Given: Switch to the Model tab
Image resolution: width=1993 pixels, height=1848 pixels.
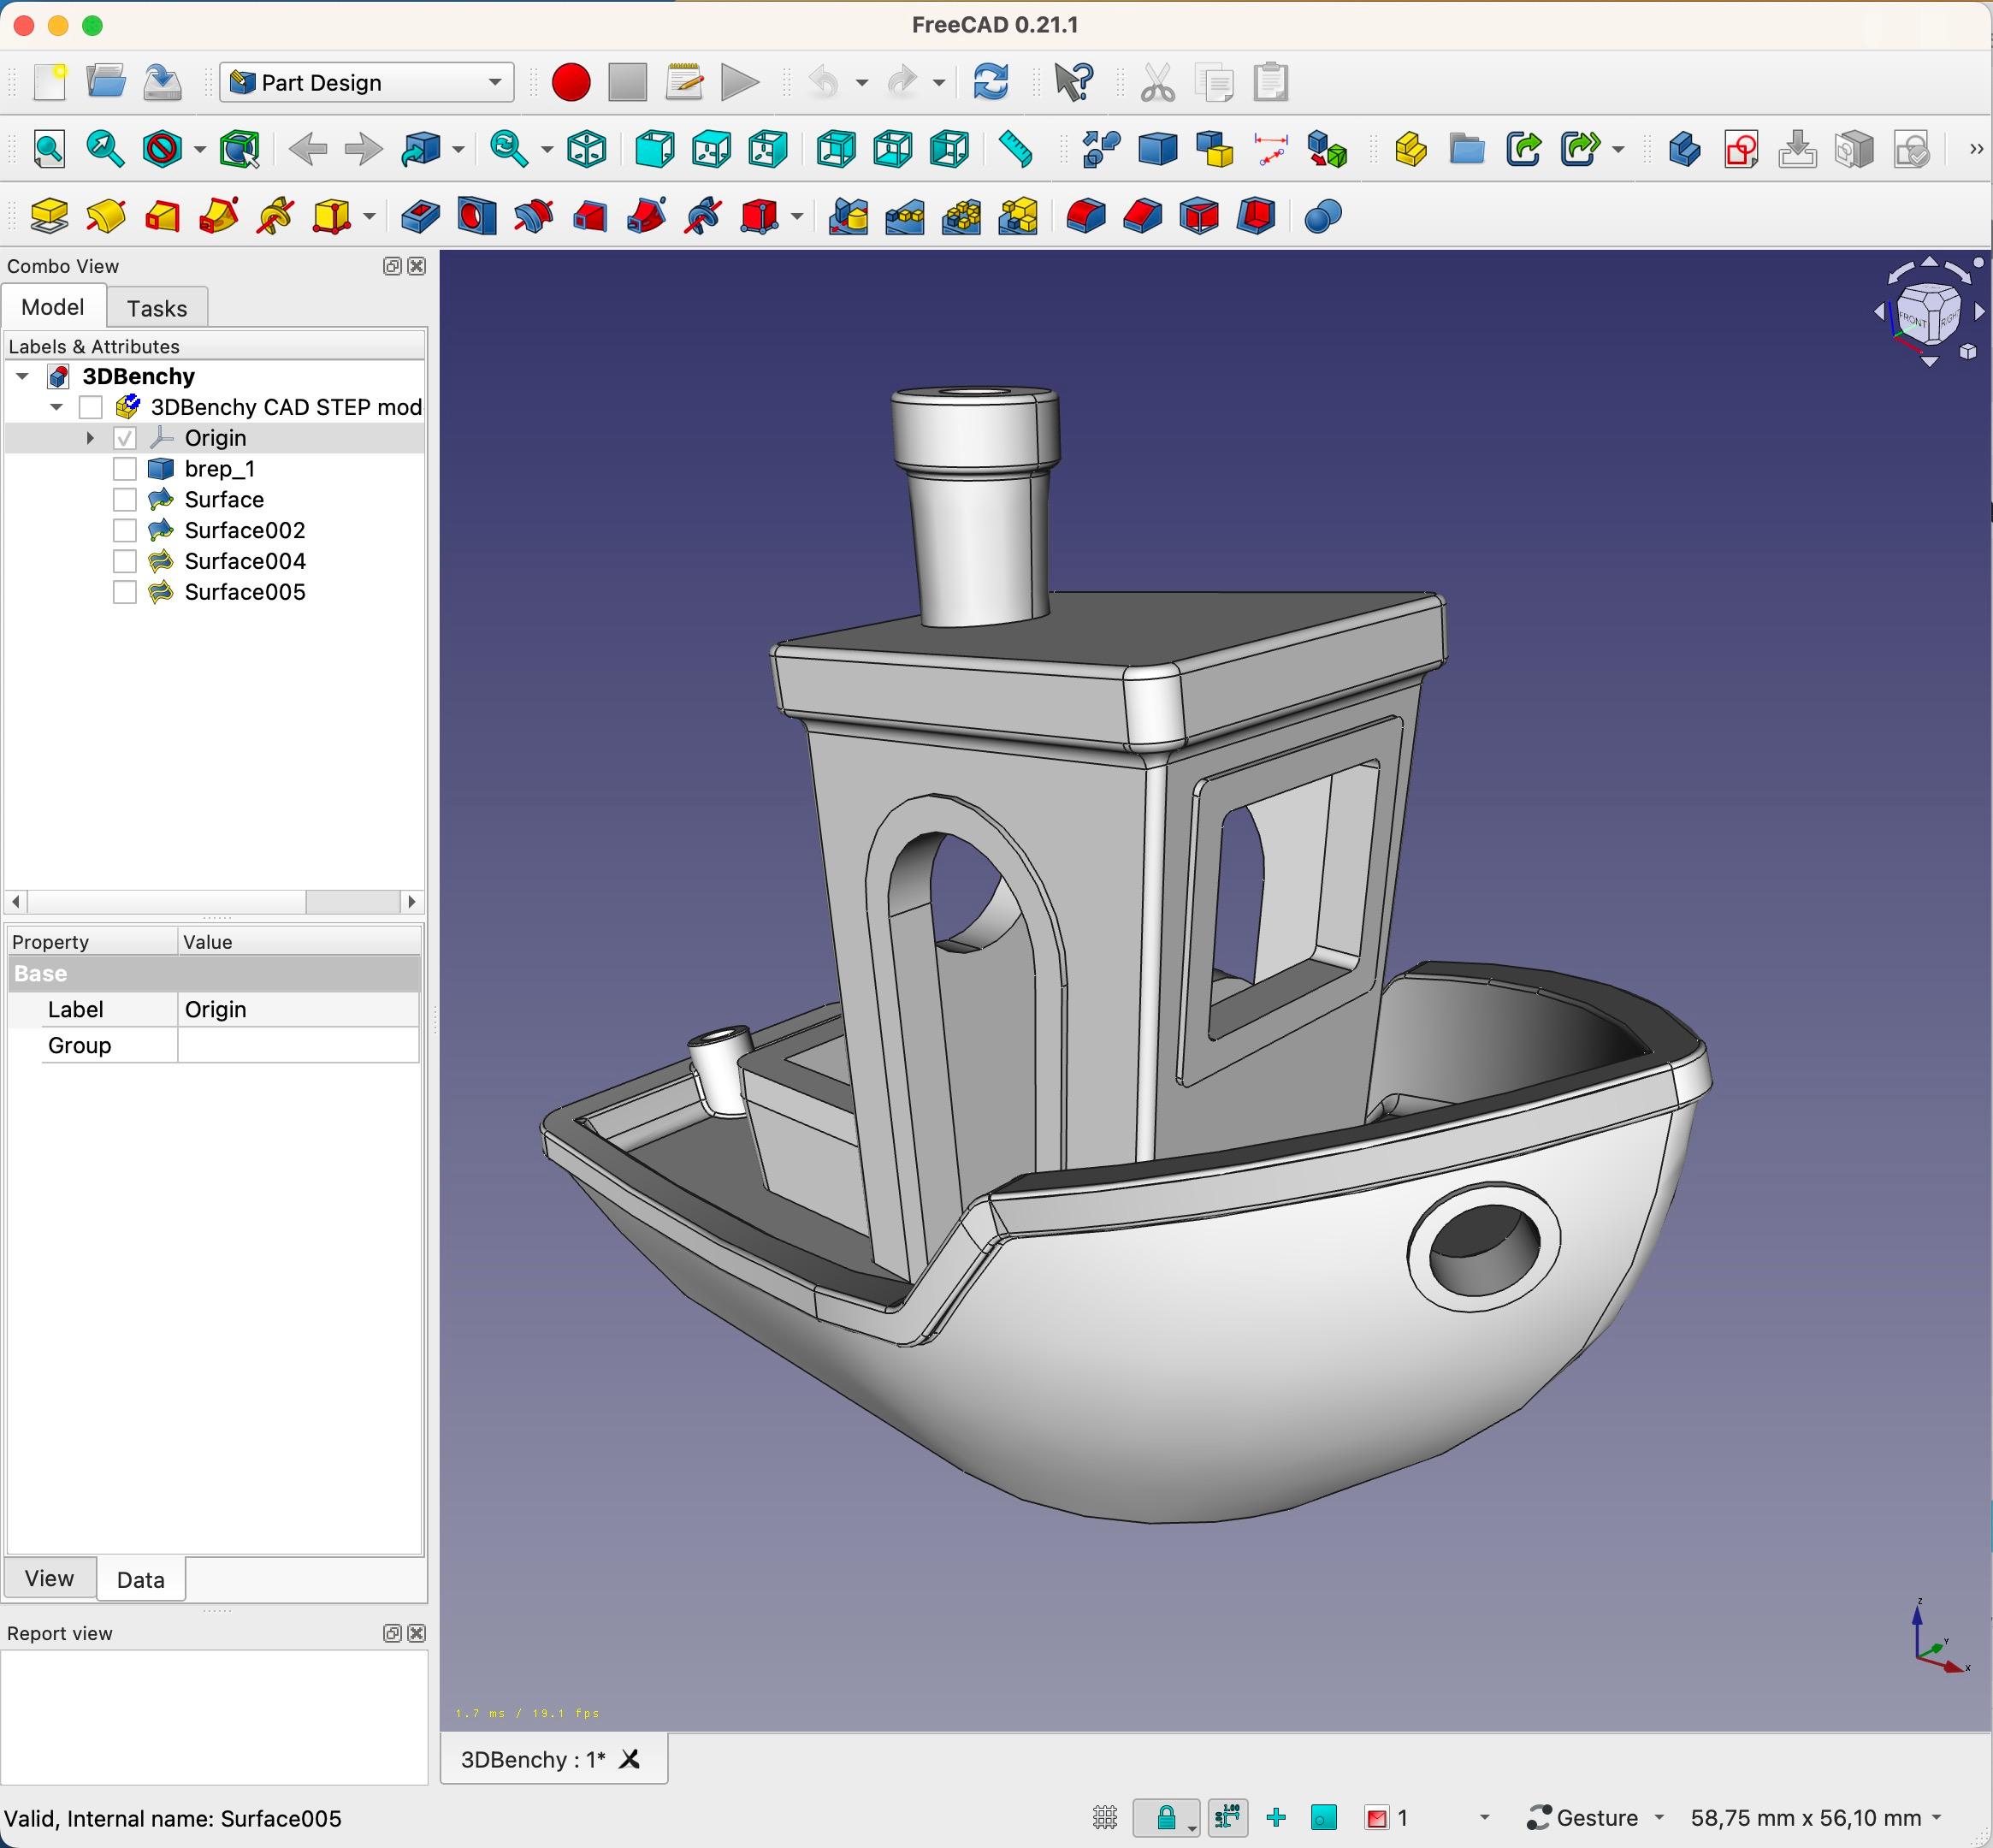Looking at the screenshot, I should (52, 307).
